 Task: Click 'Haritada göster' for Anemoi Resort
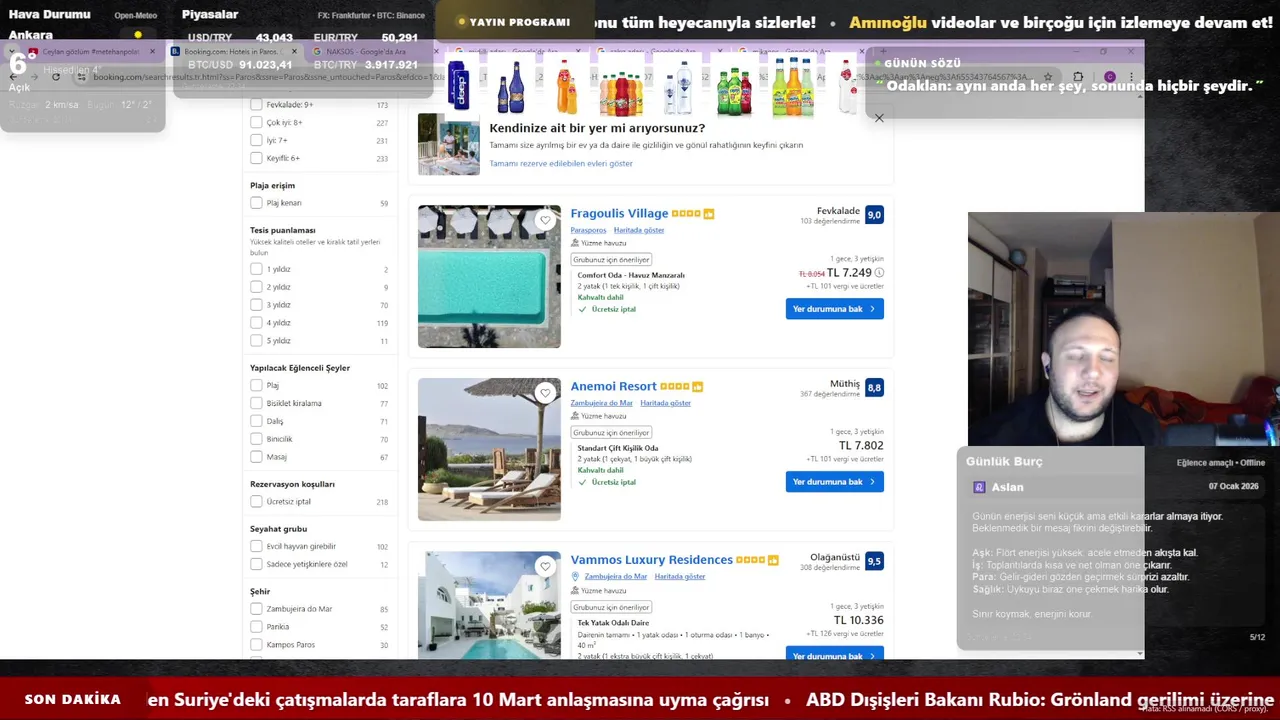point(665,403)
